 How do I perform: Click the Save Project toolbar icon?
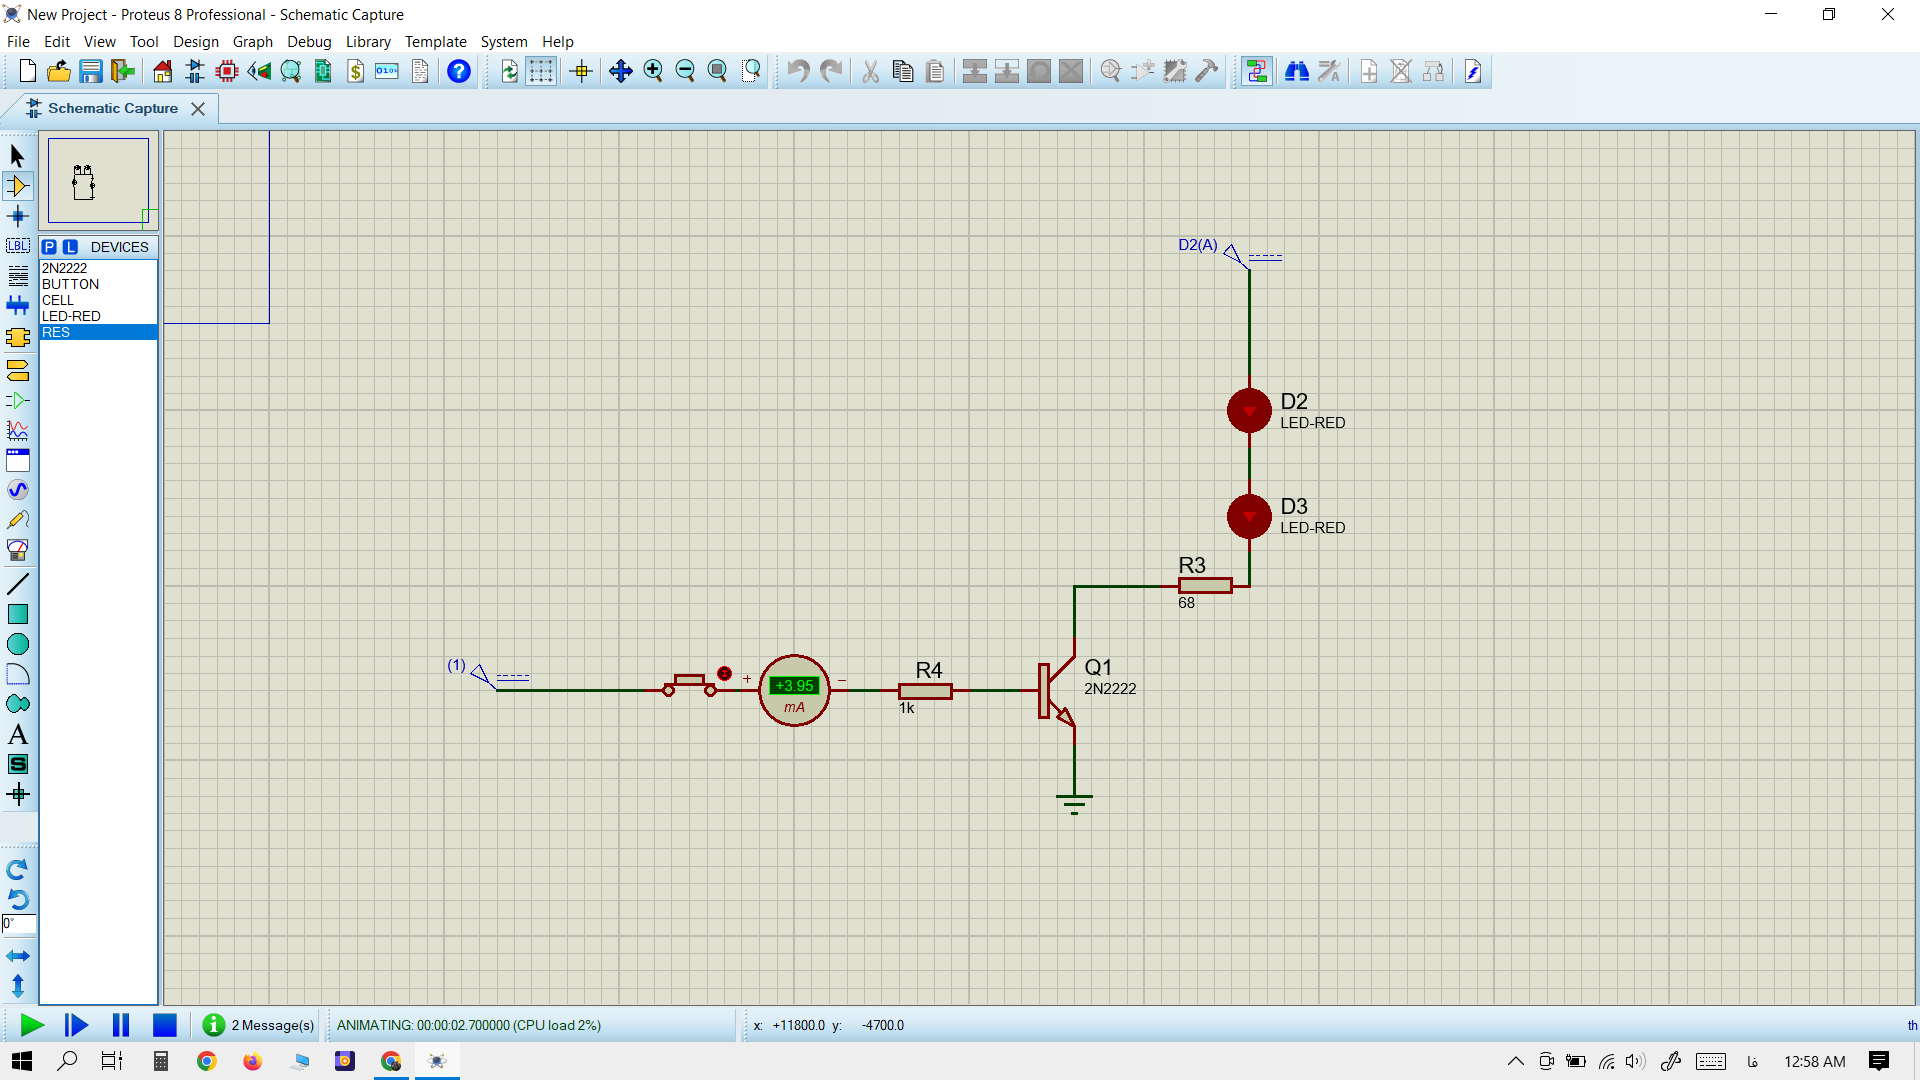(x=91, y=71)
